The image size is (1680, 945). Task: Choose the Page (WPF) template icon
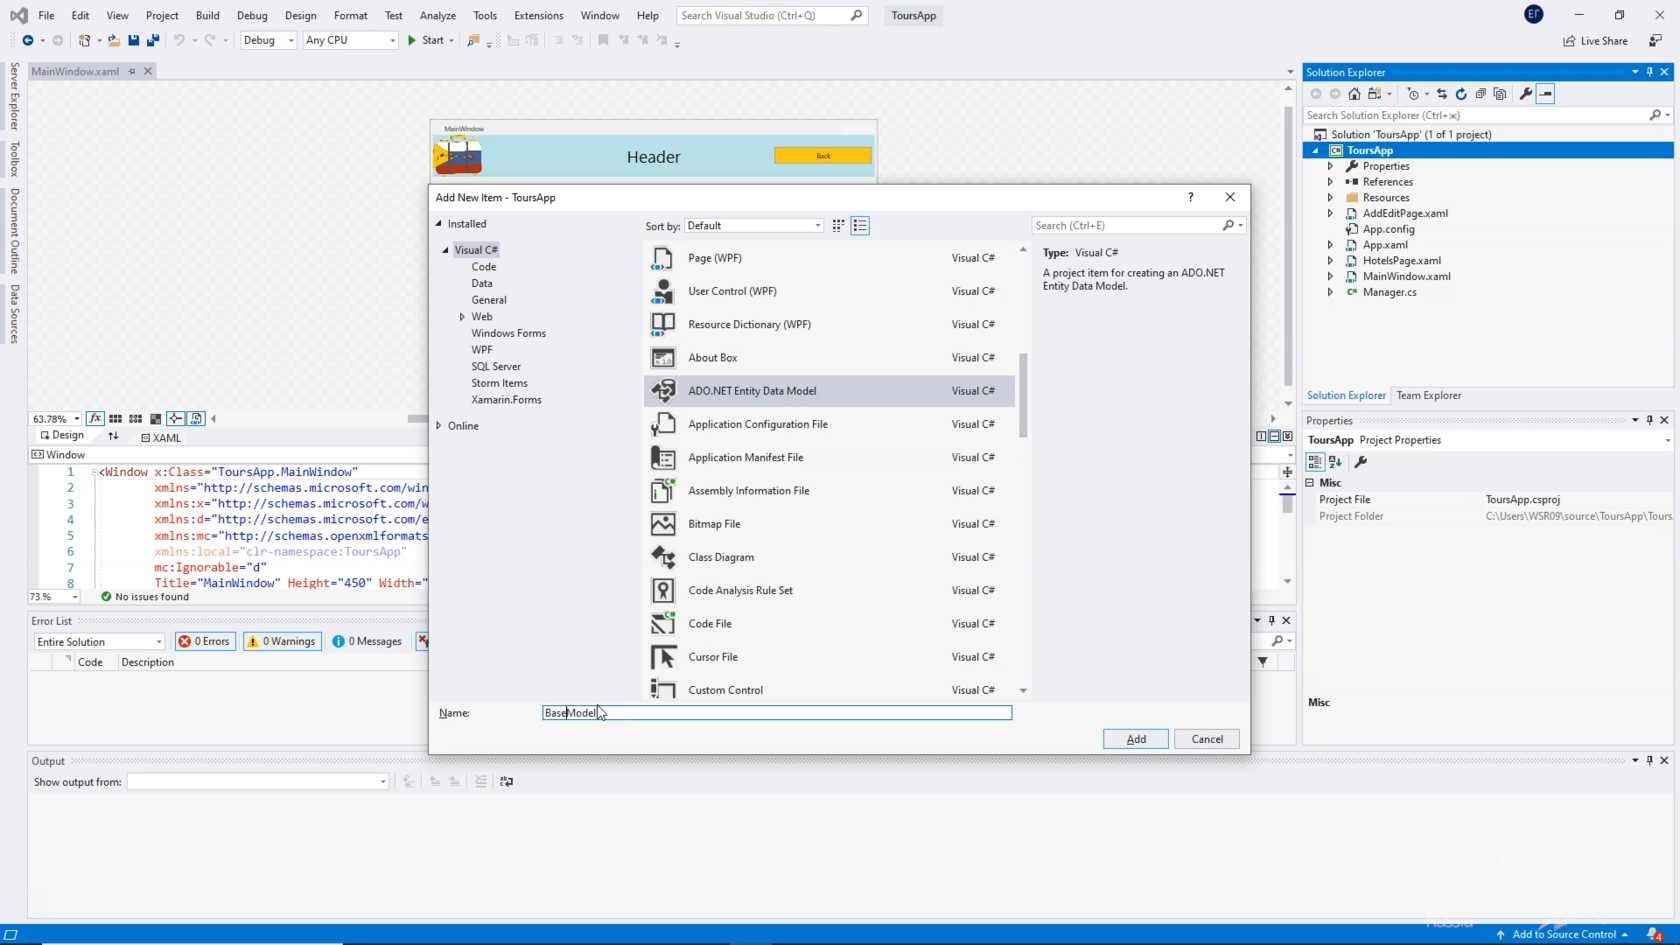(x=662, y=258)
